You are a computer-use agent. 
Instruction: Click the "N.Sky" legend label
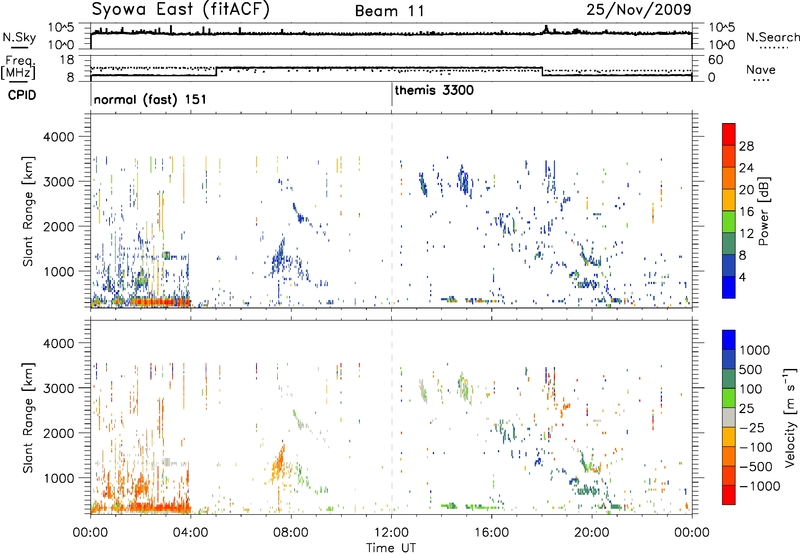[19, 37]
